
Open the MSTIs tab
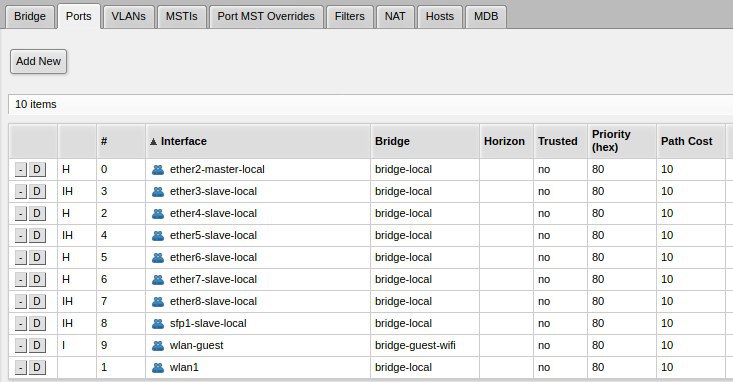(x=181, y=16)
